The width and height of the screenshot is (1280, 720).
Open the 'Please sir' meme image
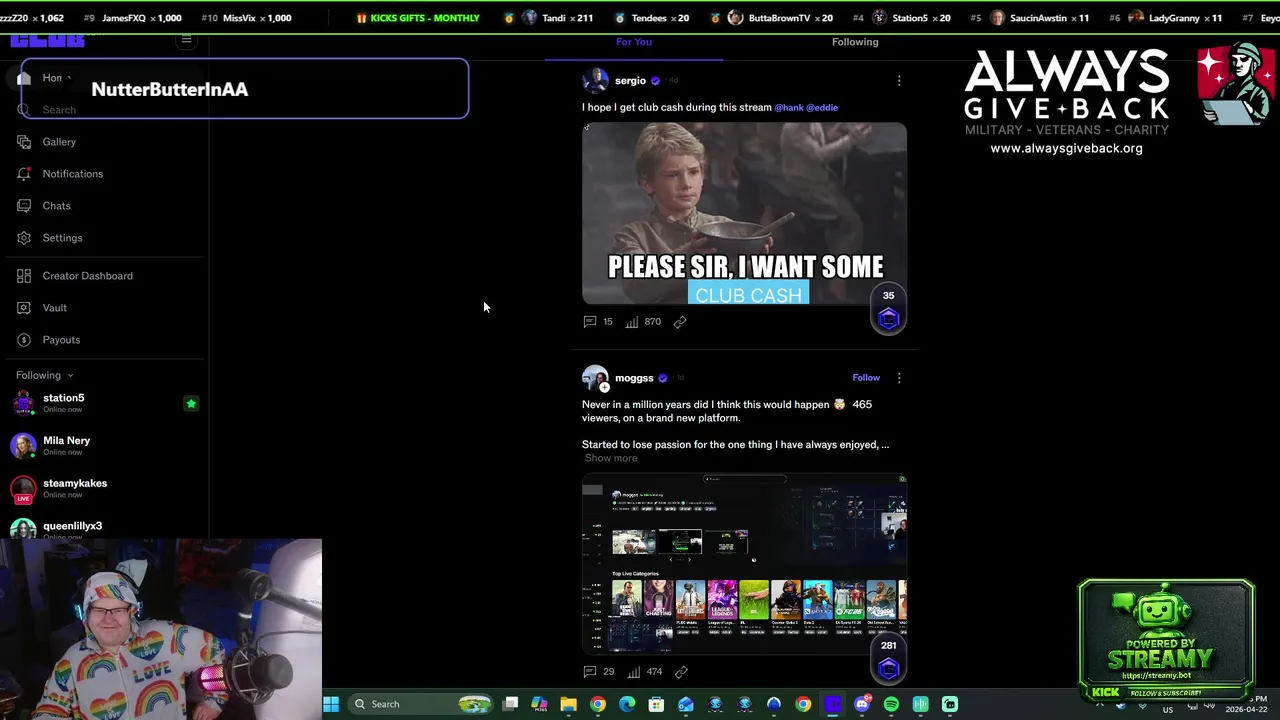[744, 213]
